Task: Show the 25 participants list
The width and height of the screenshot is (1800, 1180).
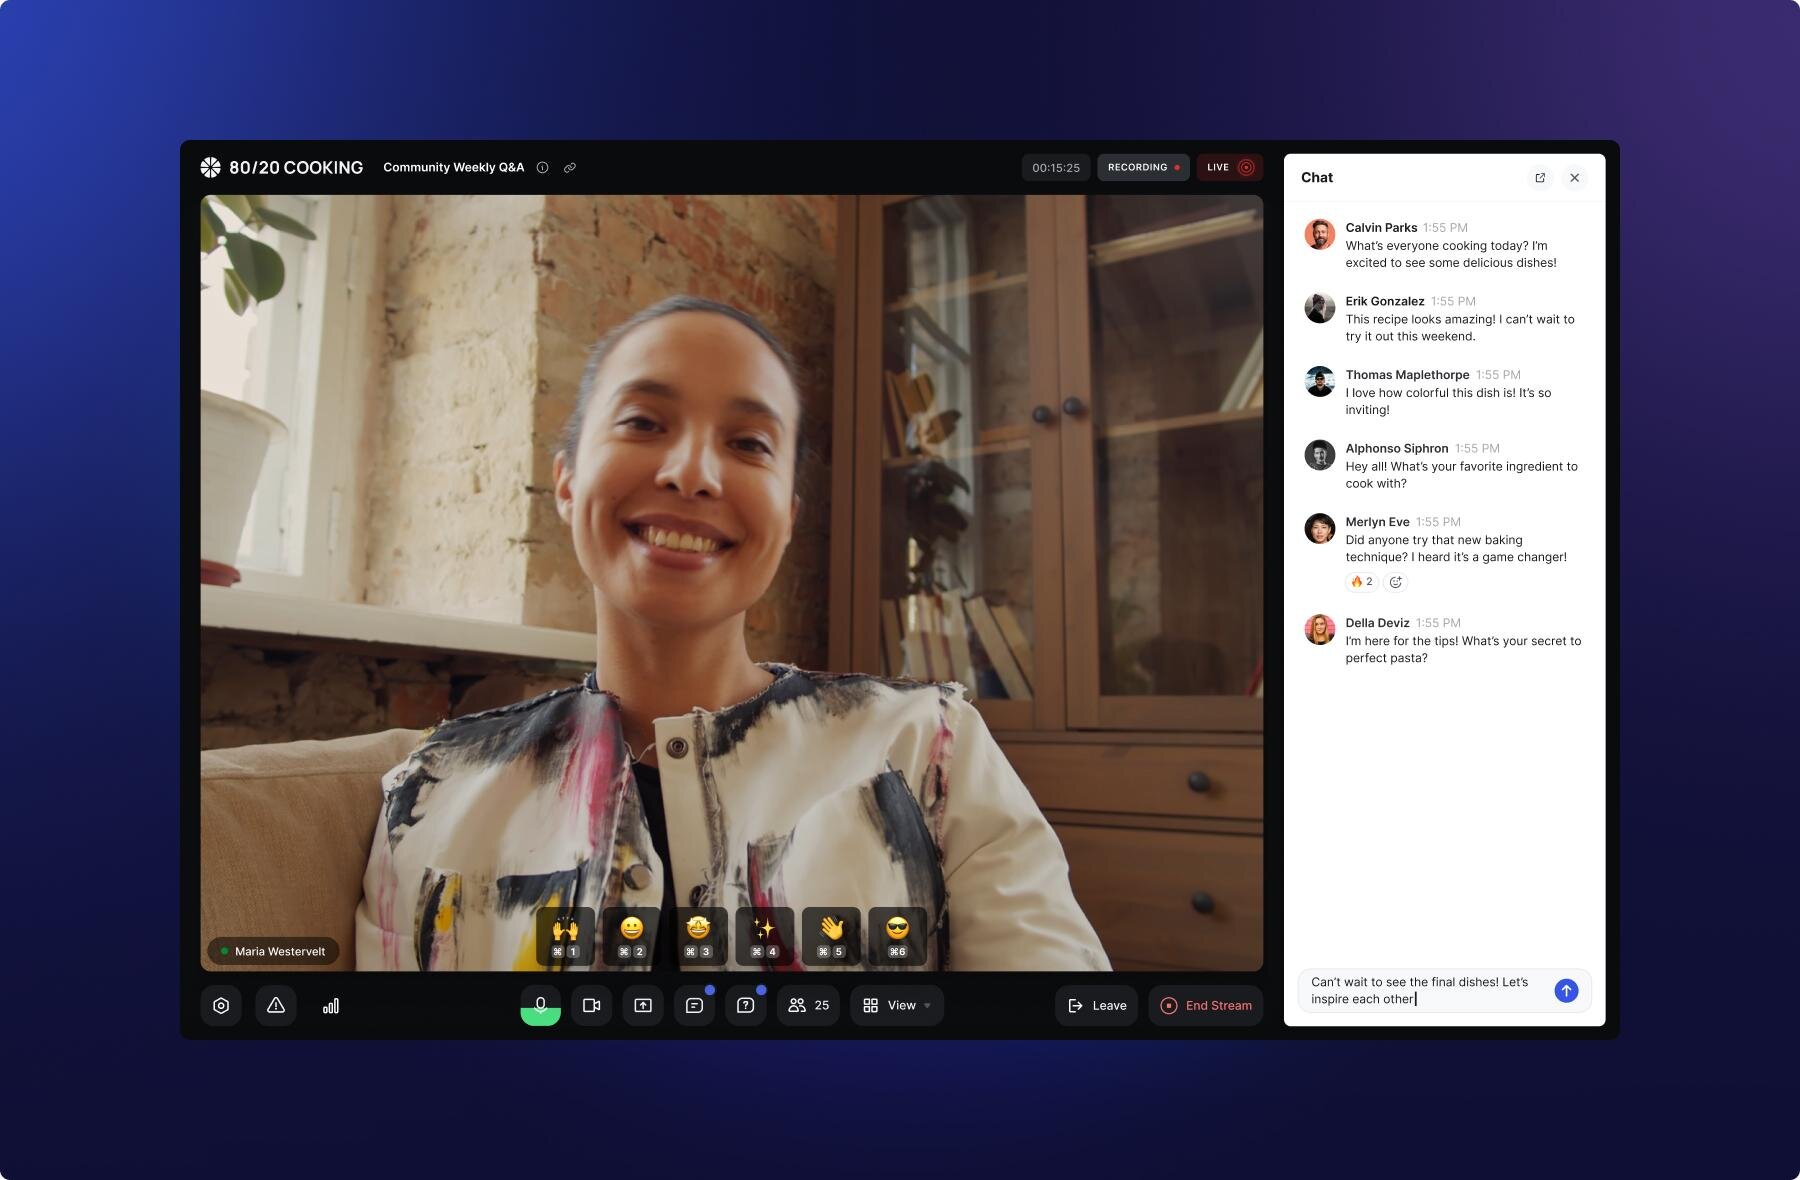Action: [x=808, y=1005]
